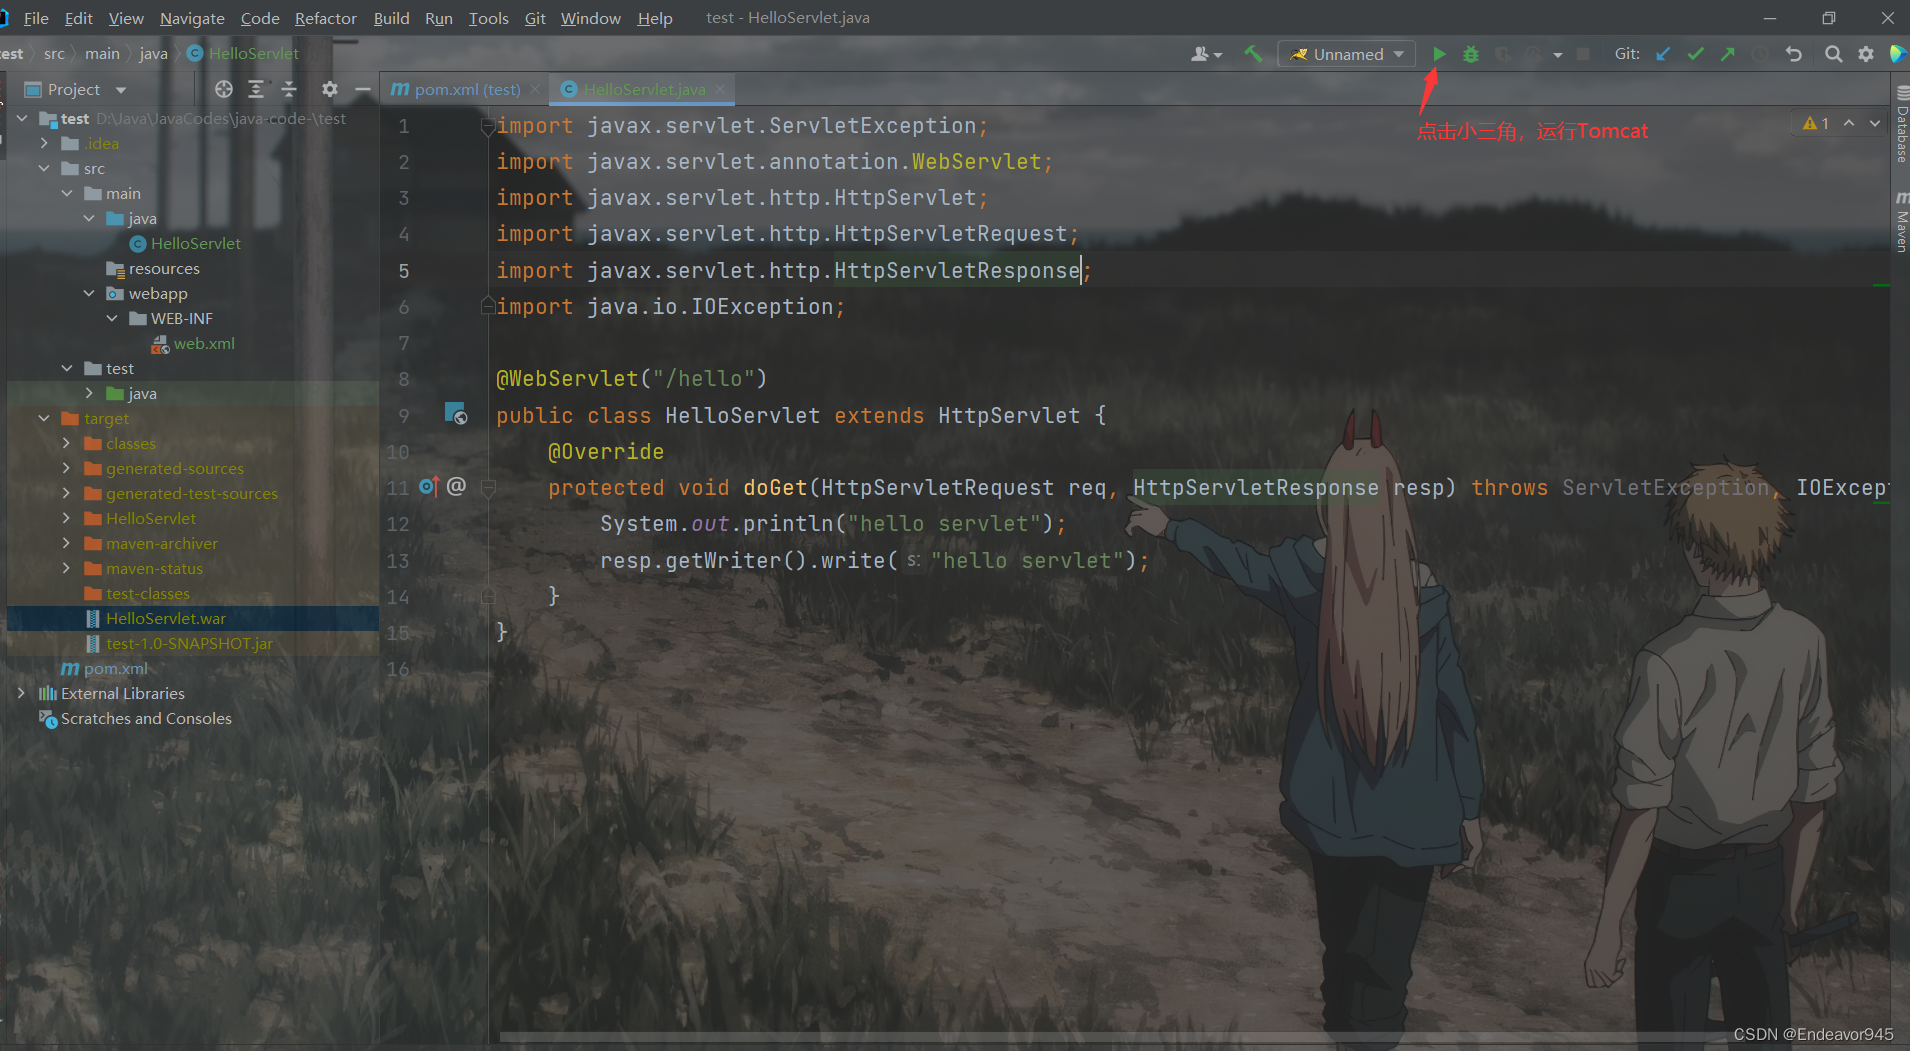This screenshot has width=1910, height=1051.
Task: Click the java breadcrumb in navigation bar
Action: (x=153, y=54)
